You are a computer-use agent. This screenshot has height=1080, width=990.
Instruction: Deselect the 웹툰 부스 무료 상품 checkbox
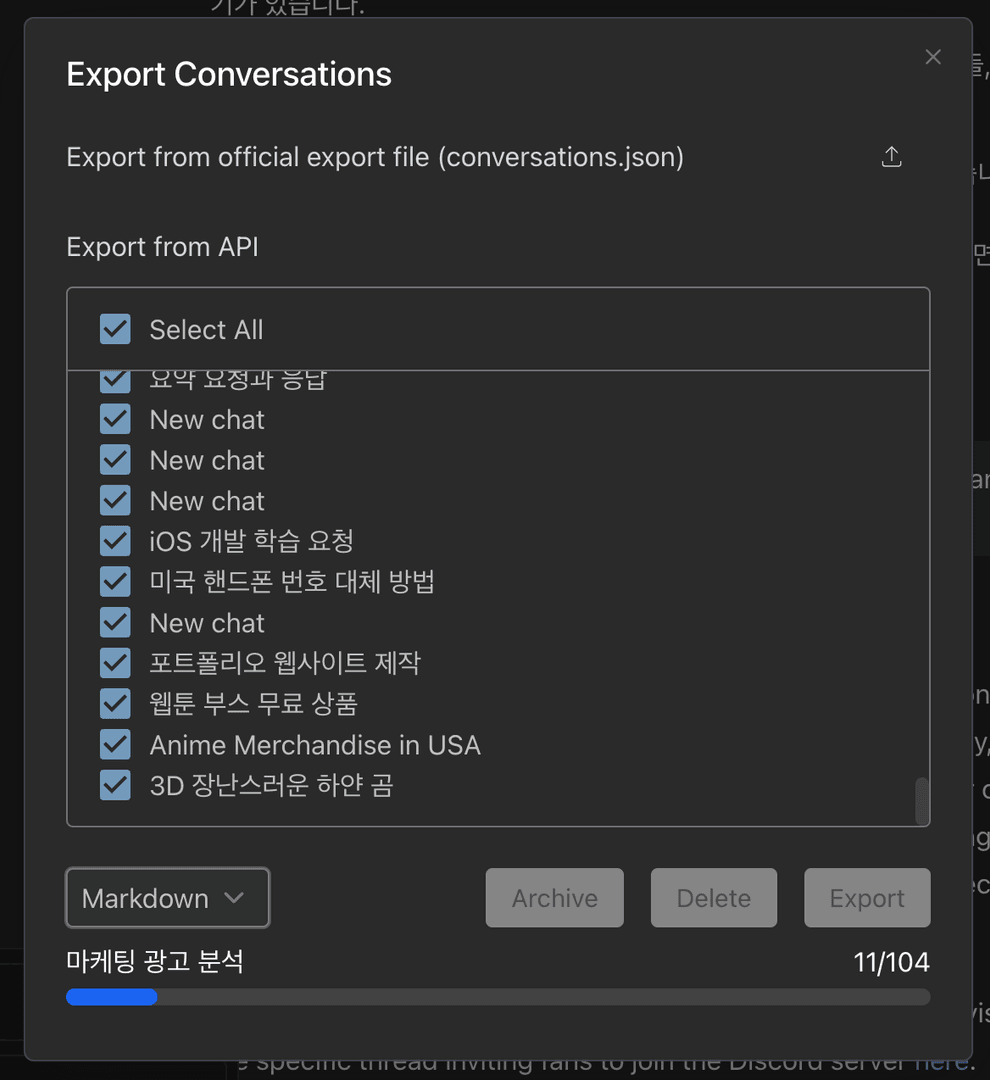115,704
